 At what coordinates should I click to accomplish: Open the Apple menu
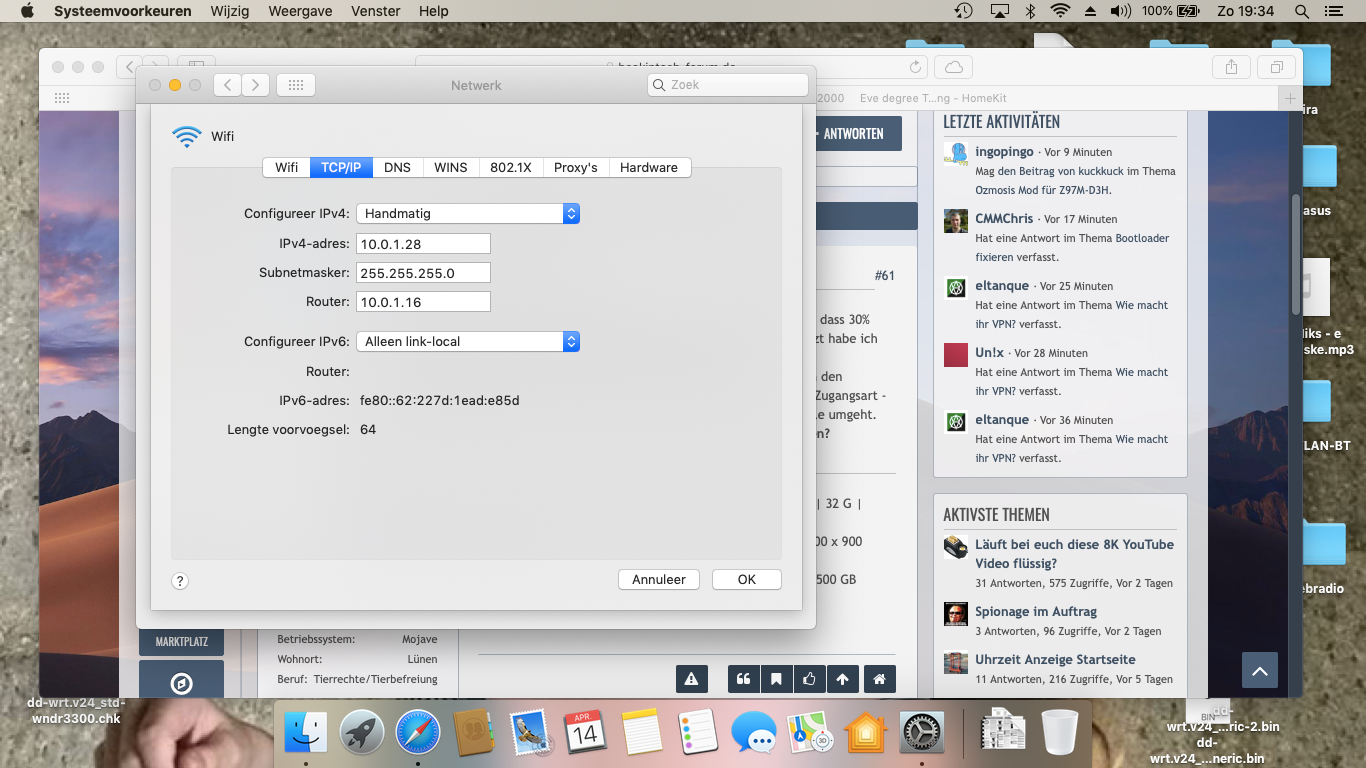pyautogui.click(x=27, y=11)
